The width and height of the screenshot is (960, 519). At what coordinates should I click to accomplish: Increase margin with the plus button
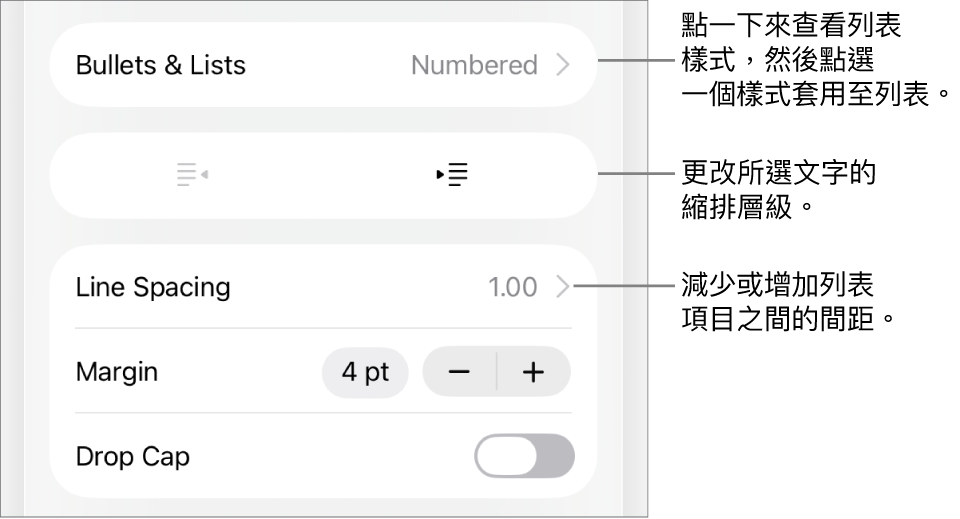click(534, 373)
